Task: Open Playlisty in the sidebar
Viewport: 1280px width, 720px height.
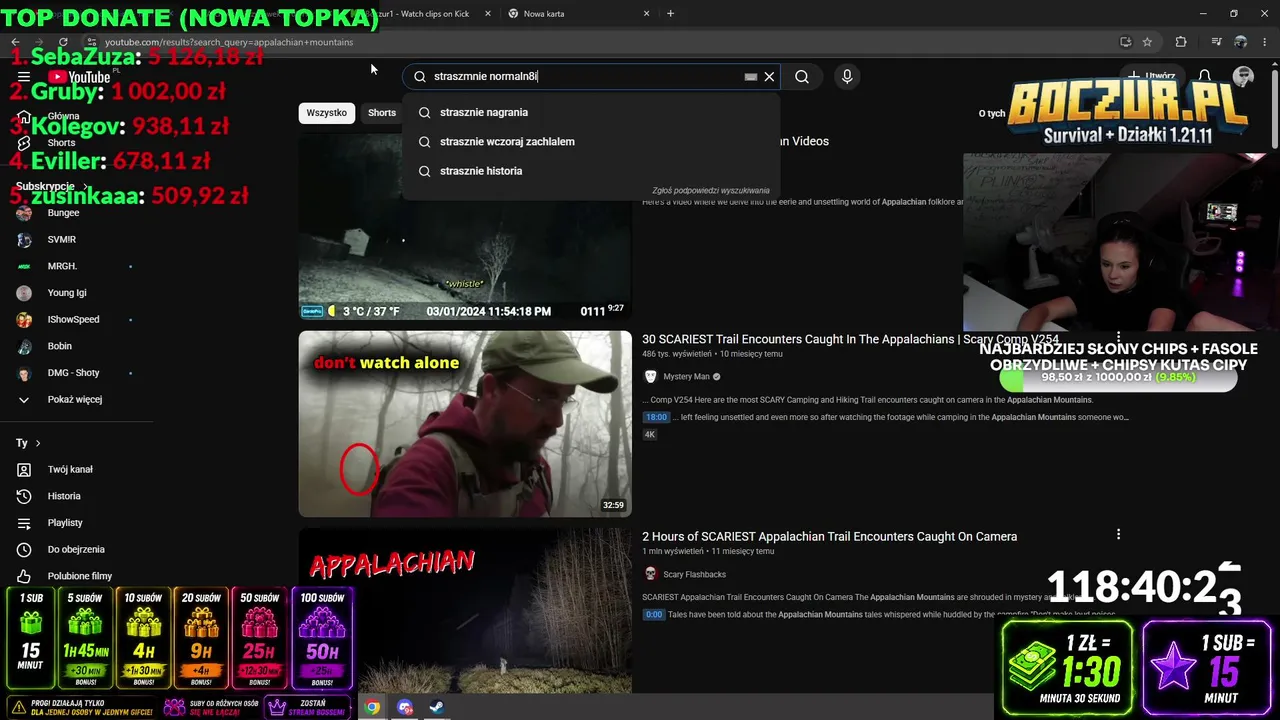Action: 65,523
